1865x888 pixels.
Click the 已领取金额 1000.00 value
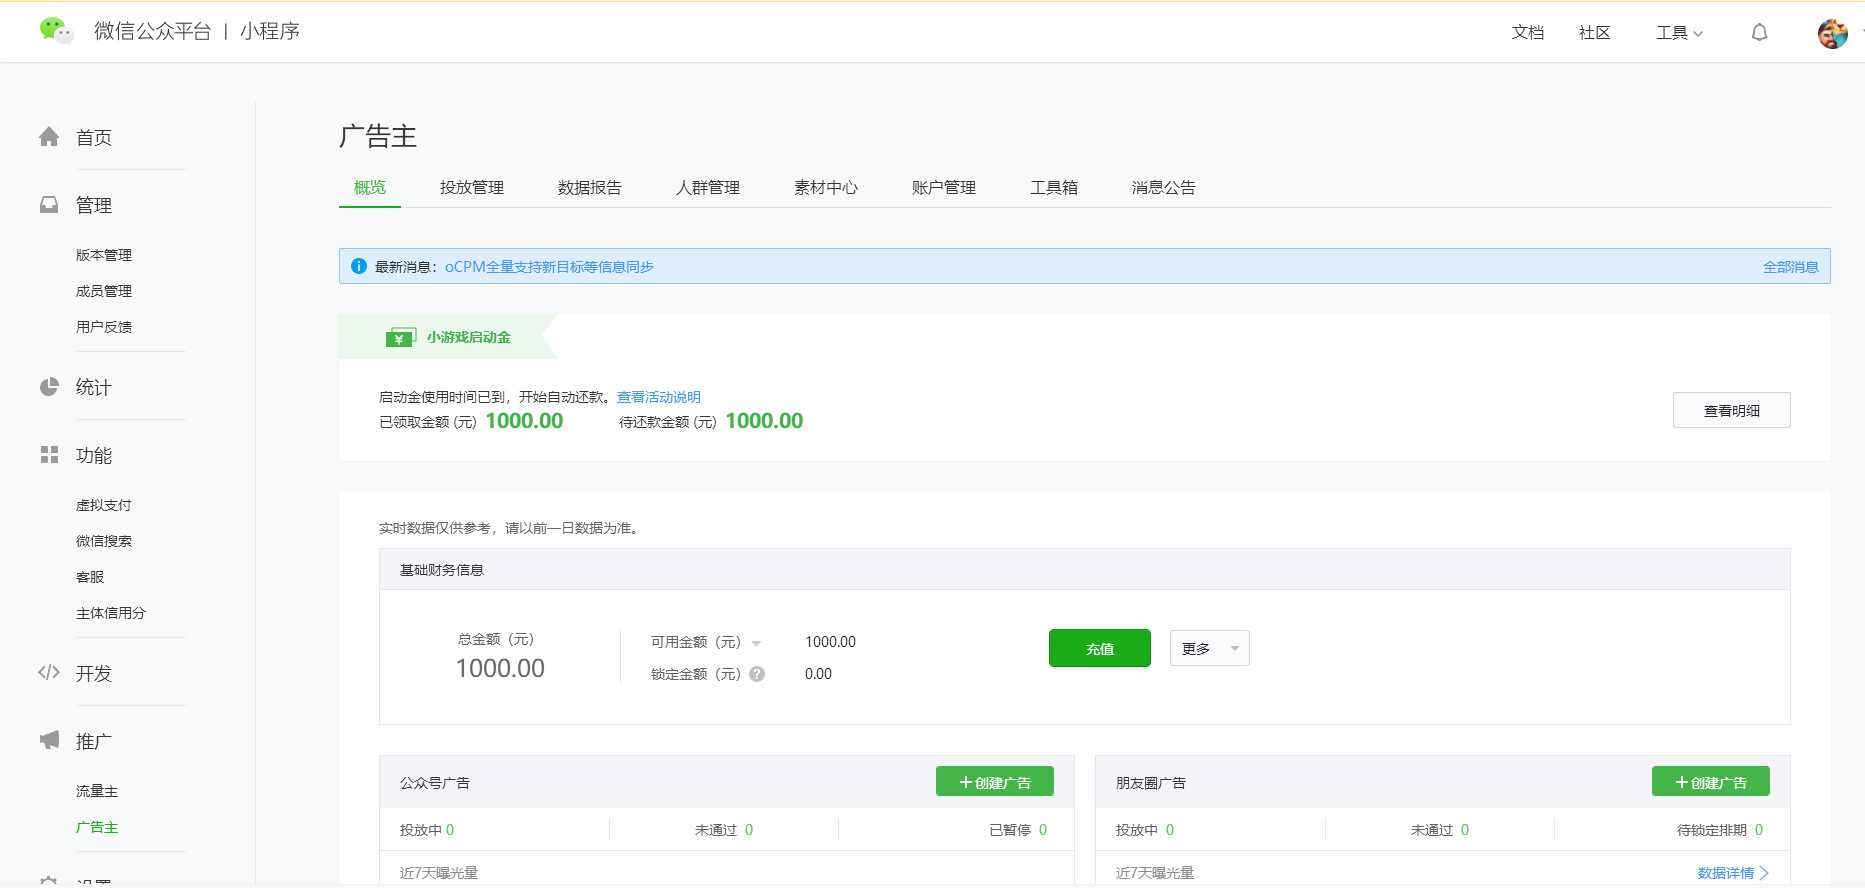[x=524, y=421]
